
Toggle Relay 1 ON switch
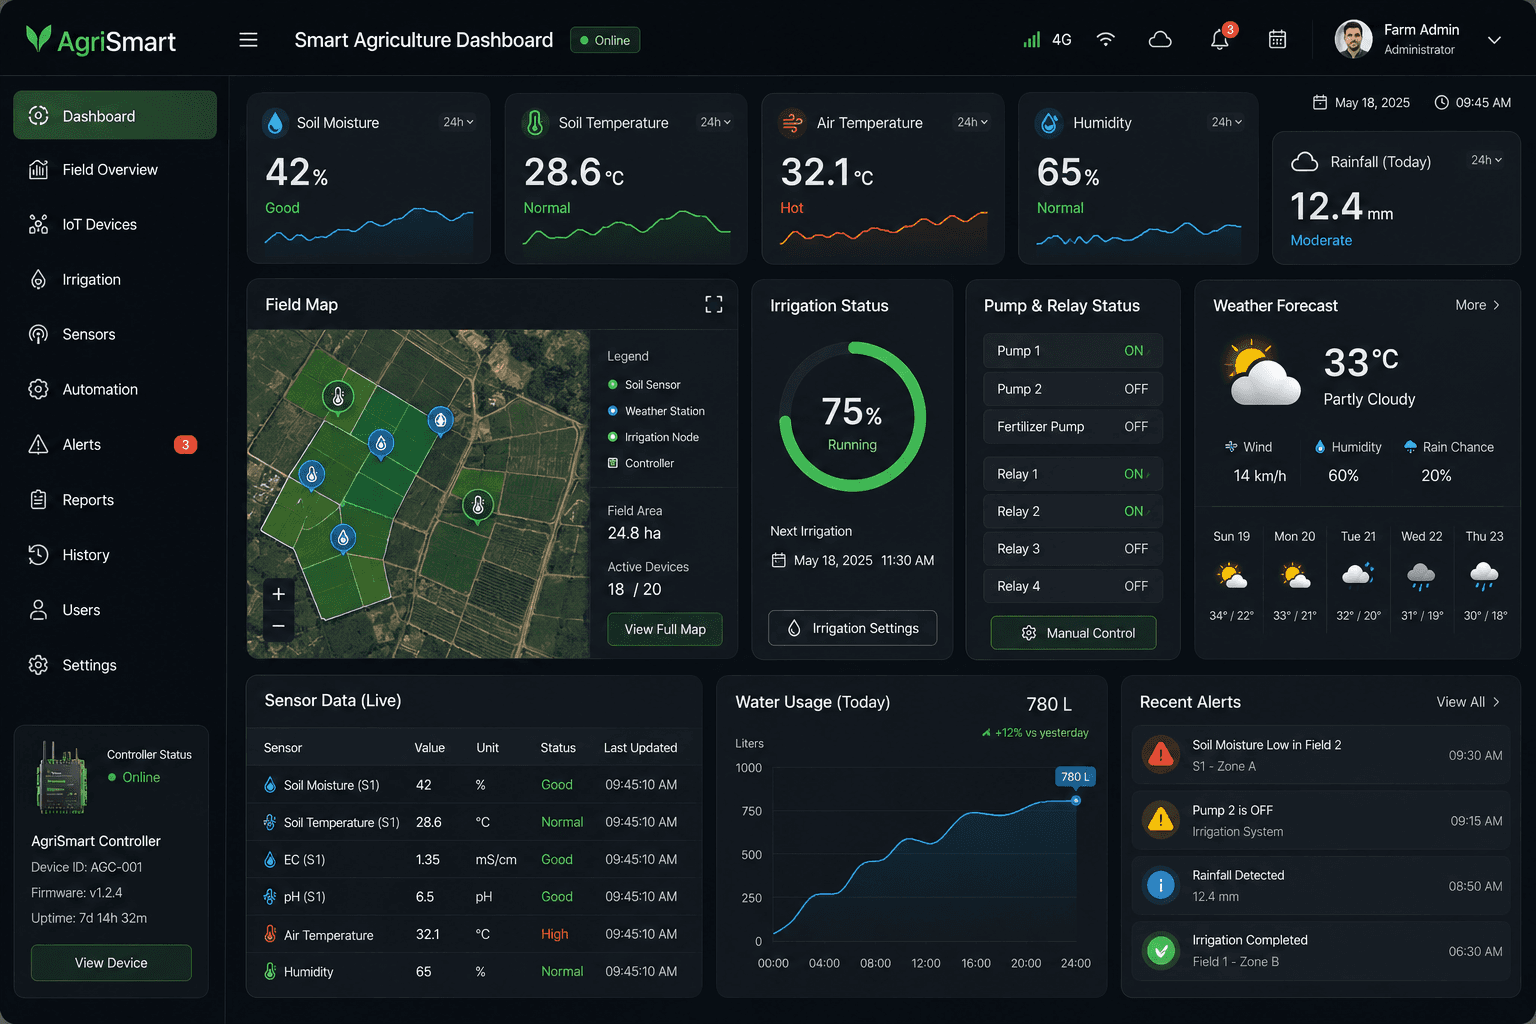coord(1136,474)
